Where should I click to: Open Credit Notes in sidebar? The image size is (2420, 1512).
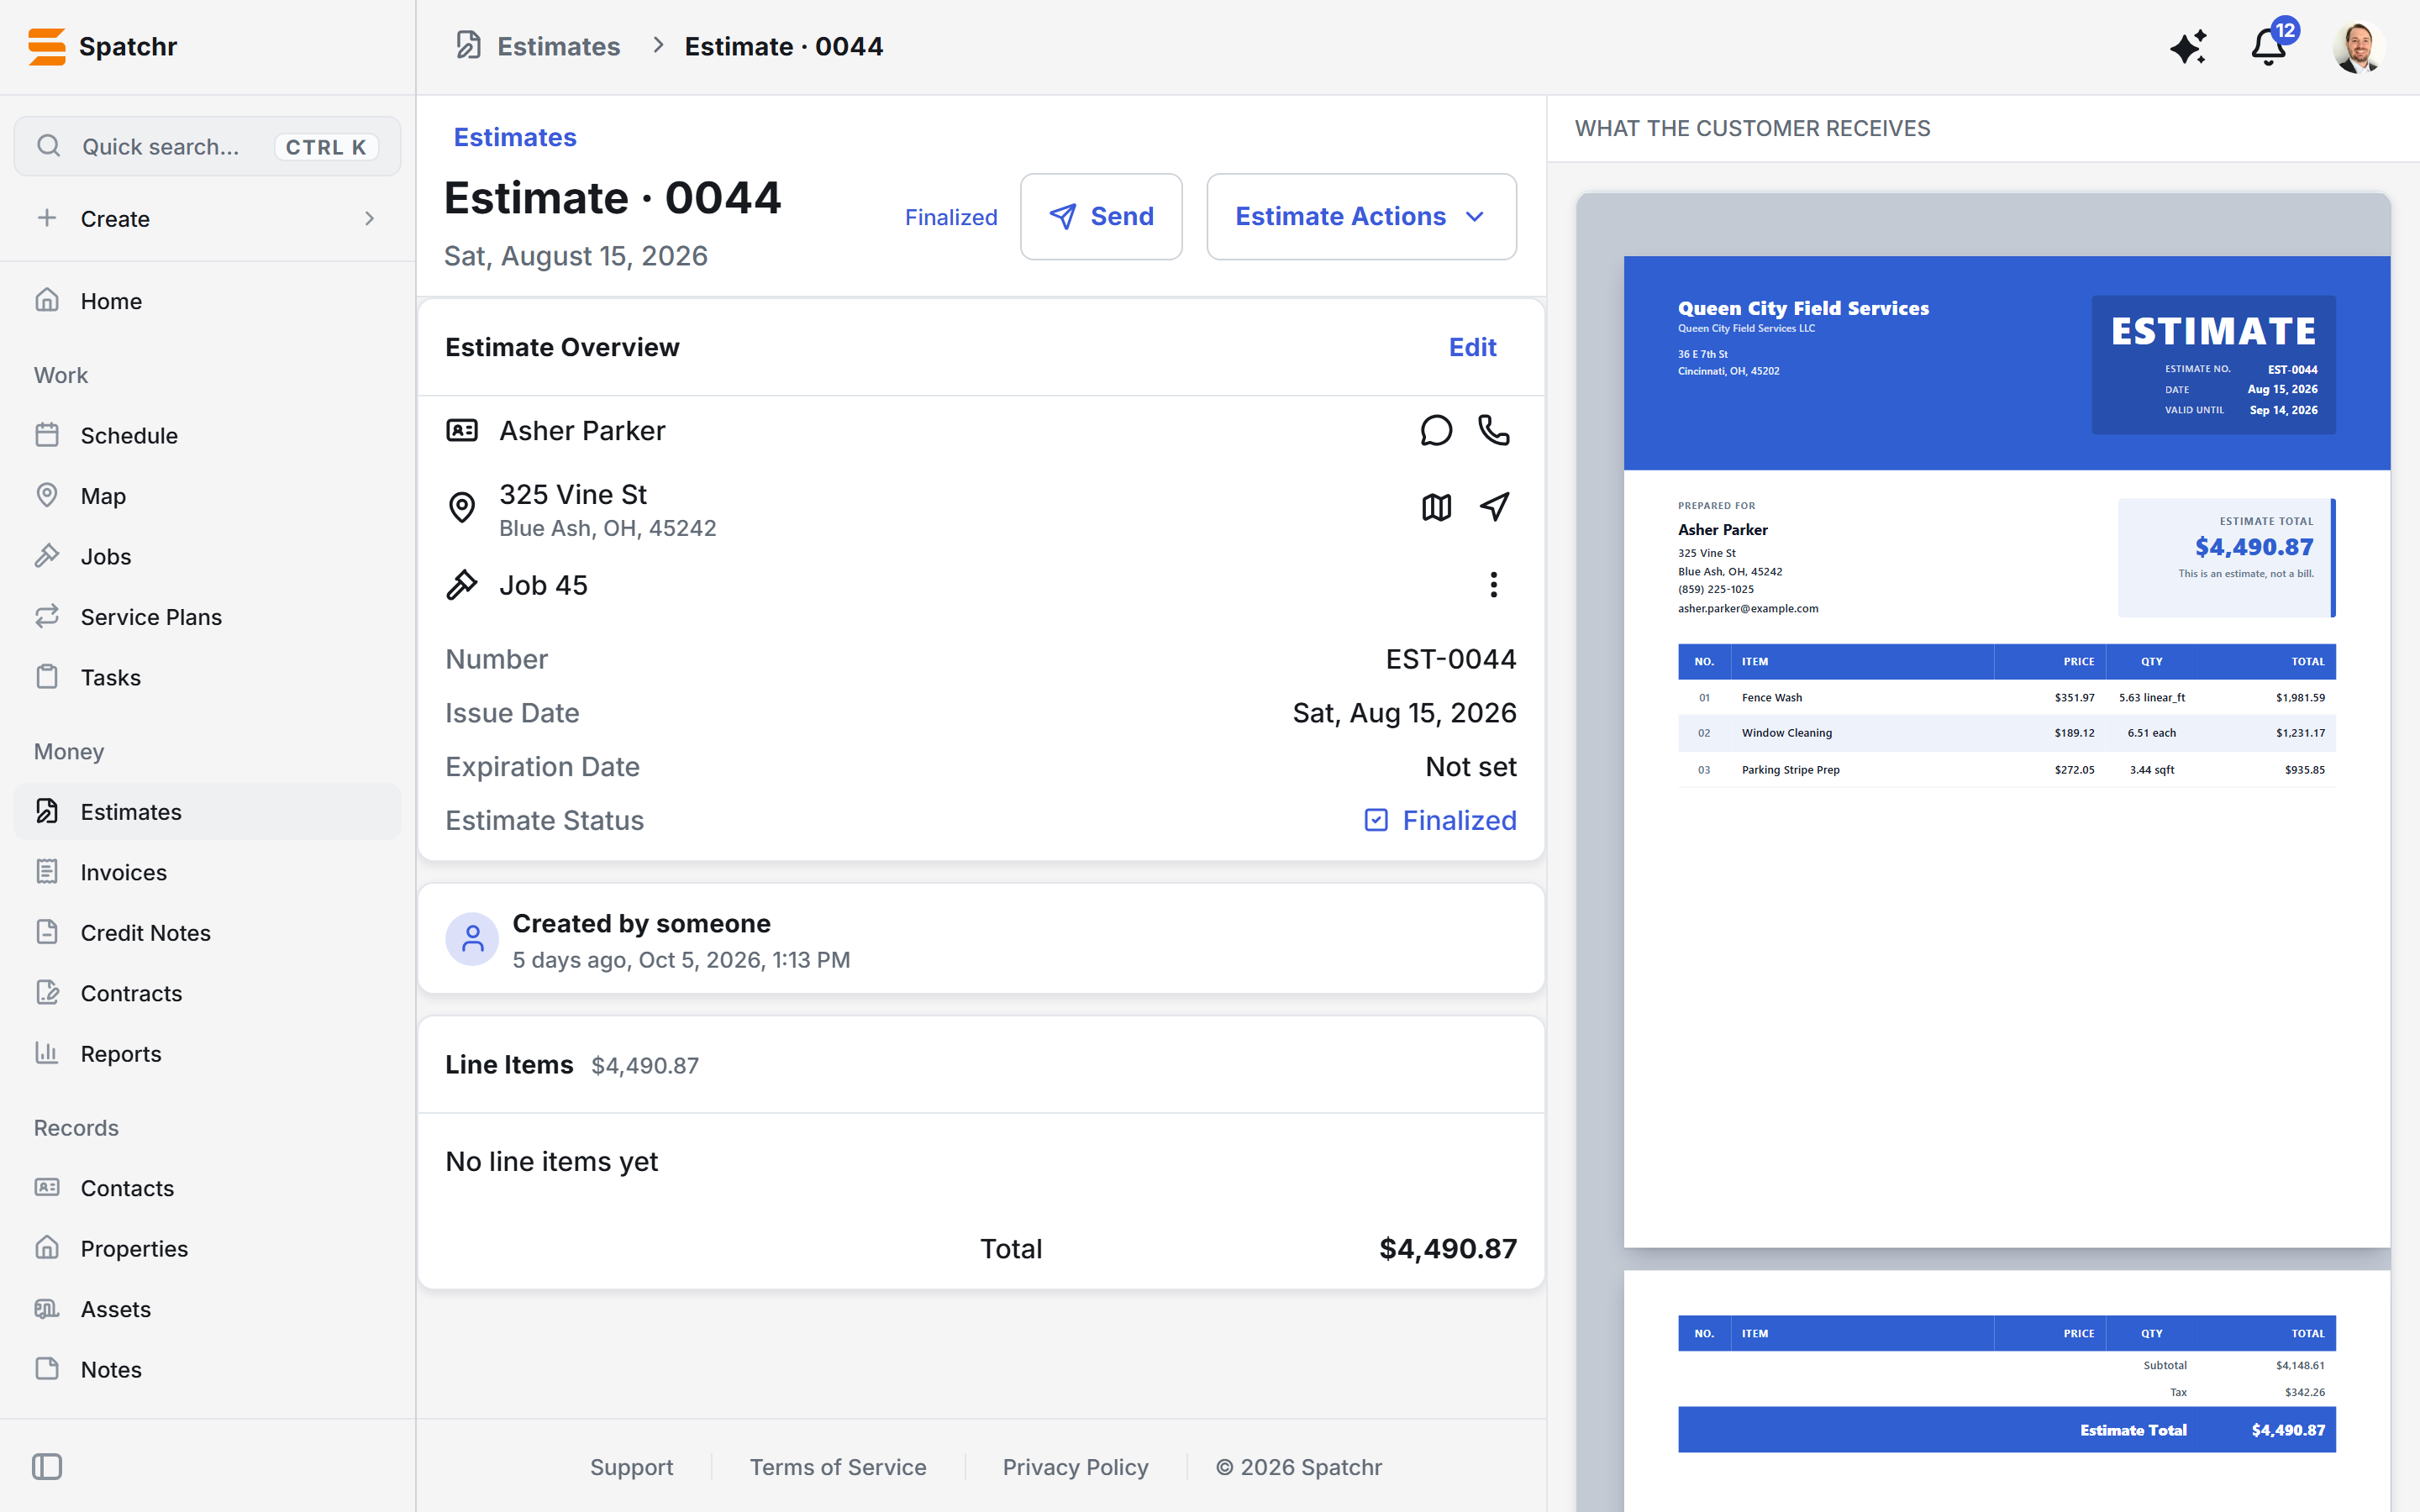[x=207, y=933]
